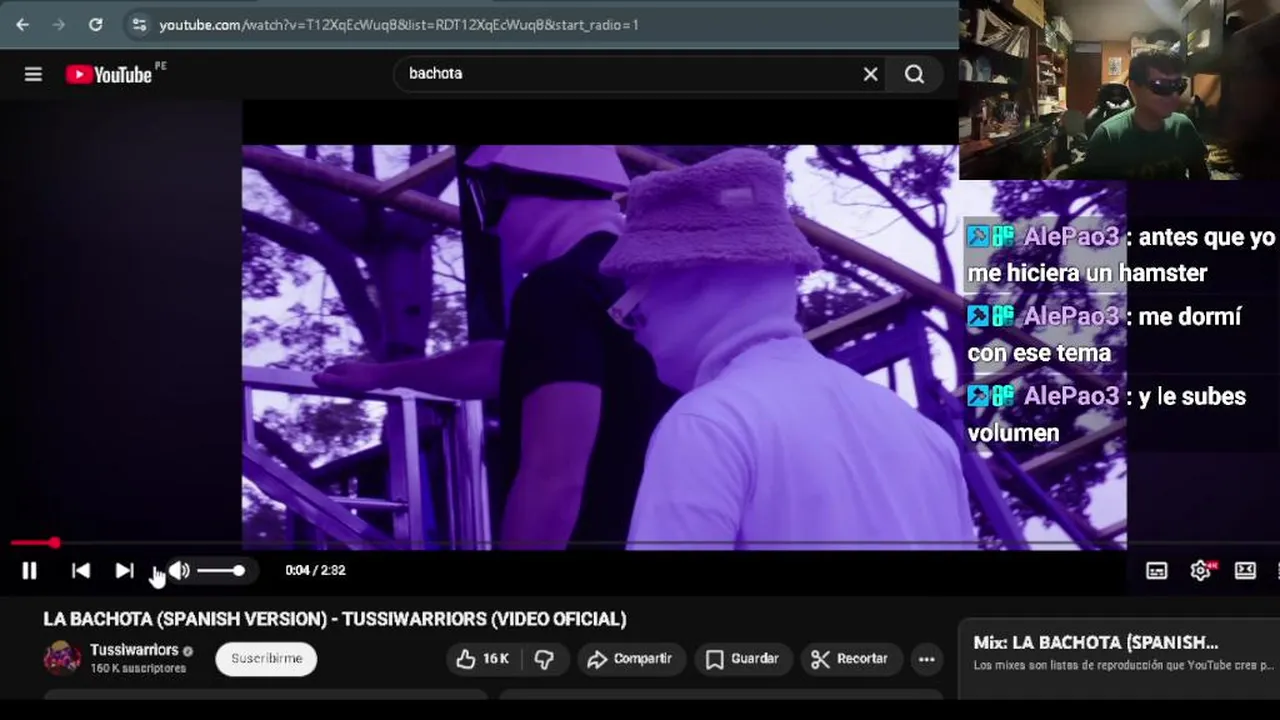Viewport: 1280px width, 720px height.
Task: Click "160 K suscriptores" text
Action: pyautogui.click(x=138, y=668)
